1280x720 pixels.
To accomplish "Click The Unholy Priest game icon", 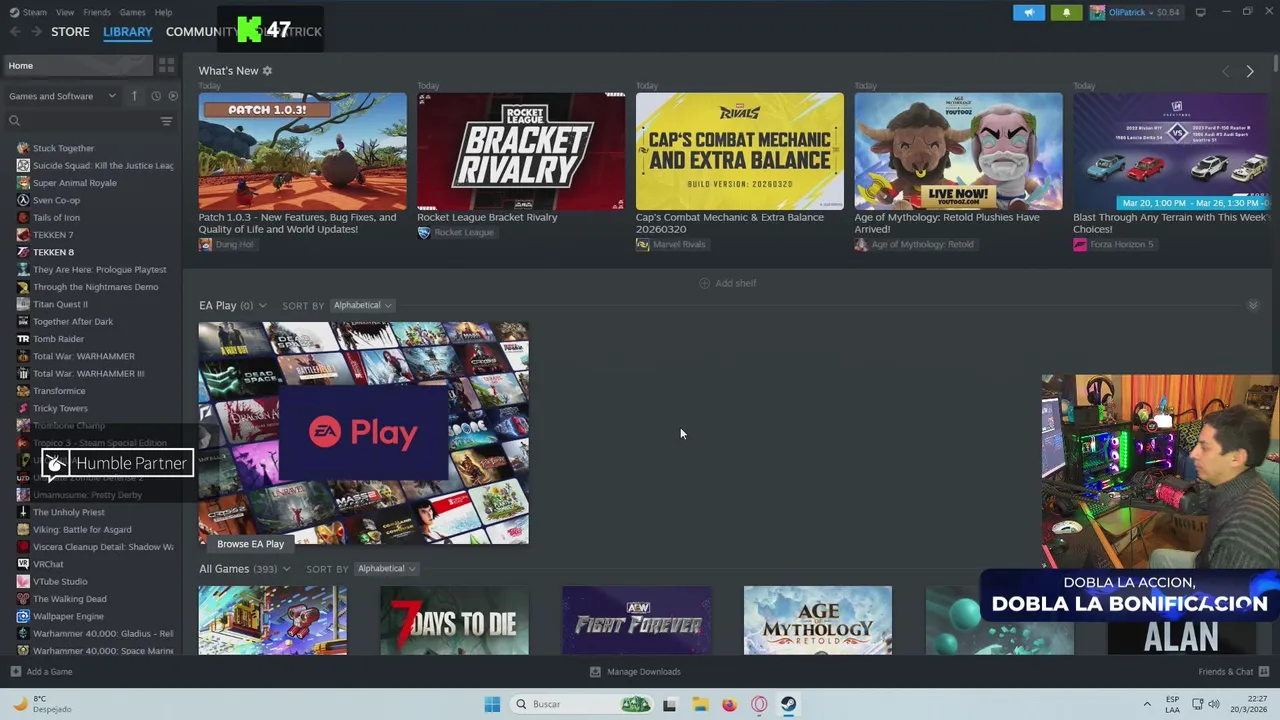I will [23, 512].
